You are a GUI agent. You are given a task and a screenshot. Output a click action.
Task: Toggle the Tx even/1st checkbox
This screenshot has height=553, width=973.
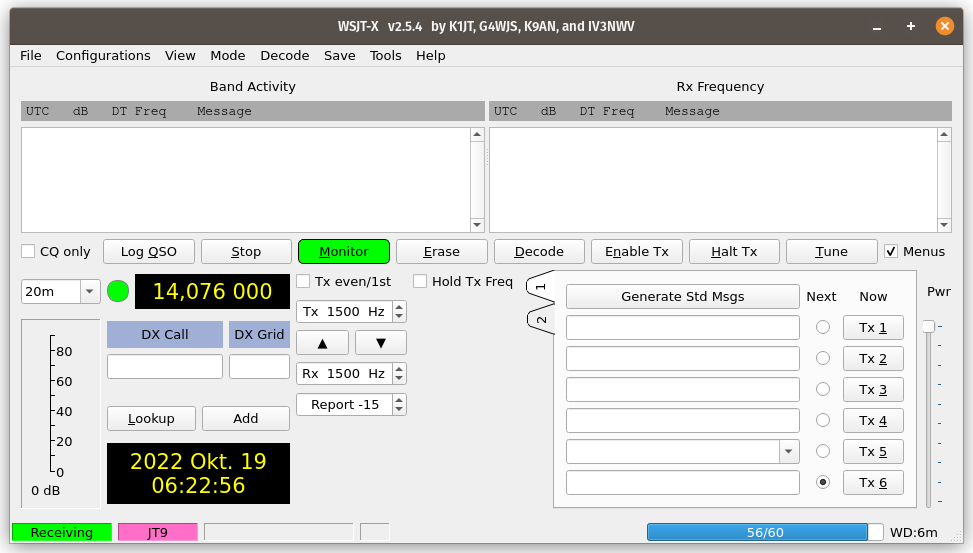click(304, 282)
